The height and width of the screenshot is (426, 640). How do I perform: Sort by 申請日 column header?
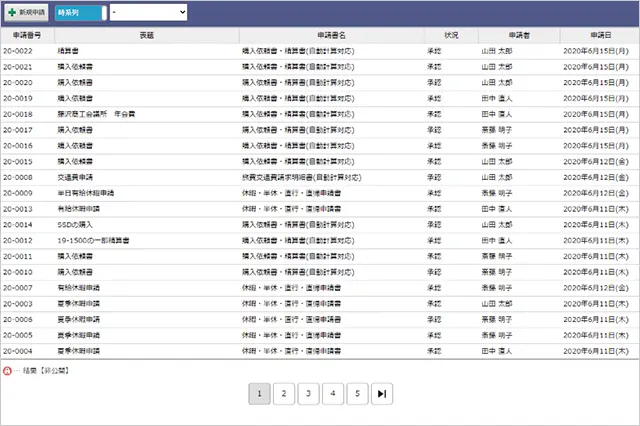tap(600, 35)
